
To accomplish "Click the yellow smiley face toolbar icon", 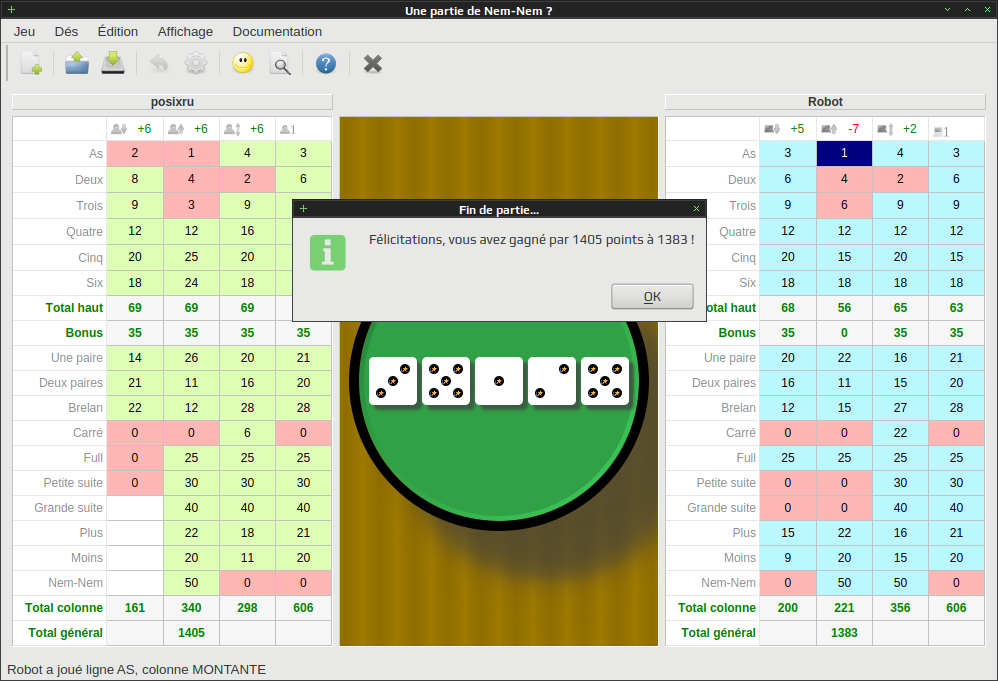I will point(243,63).
